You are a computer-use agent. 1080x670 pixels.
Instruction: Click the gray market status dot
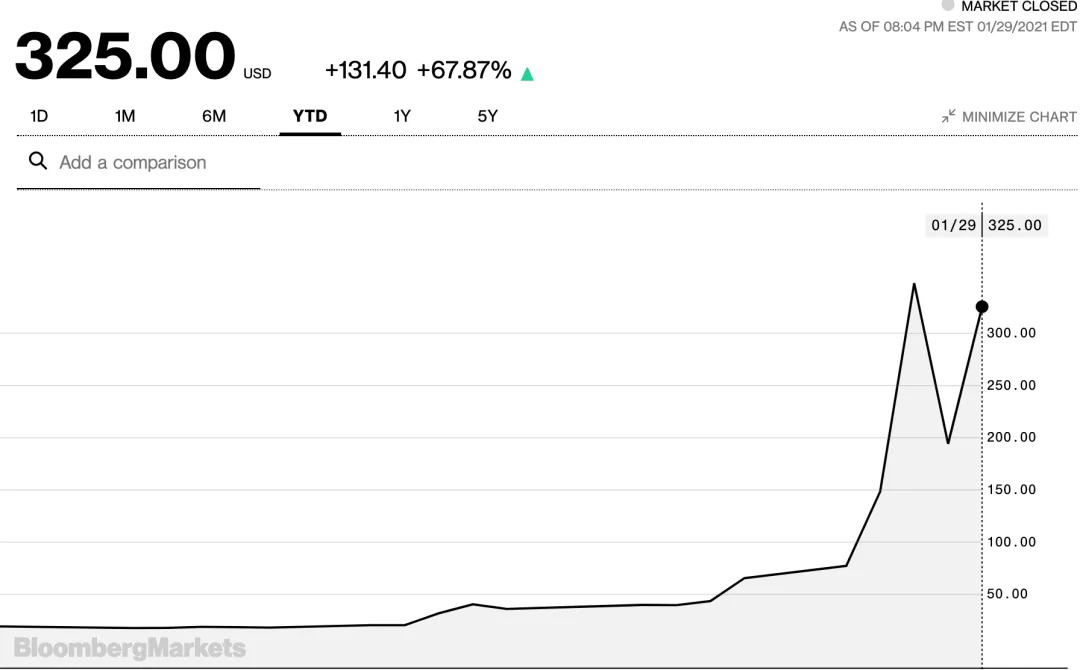(947, 6)
